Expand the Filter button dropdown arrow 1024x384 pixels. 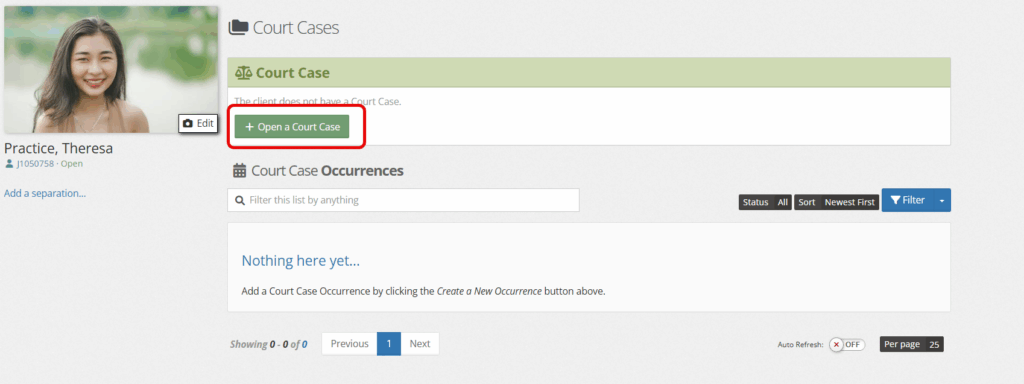pyautogui.click(x=942, y=200)
